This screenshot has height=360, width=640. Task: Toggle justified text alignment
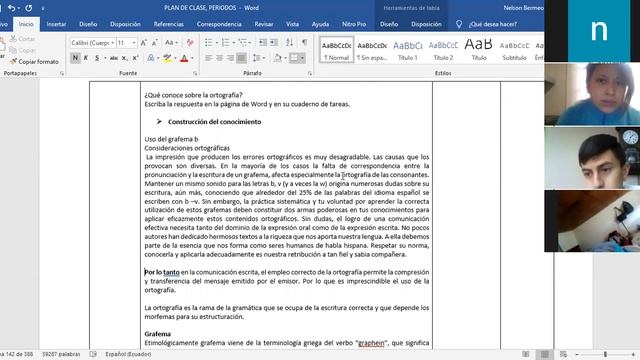[x=242, y=58]
